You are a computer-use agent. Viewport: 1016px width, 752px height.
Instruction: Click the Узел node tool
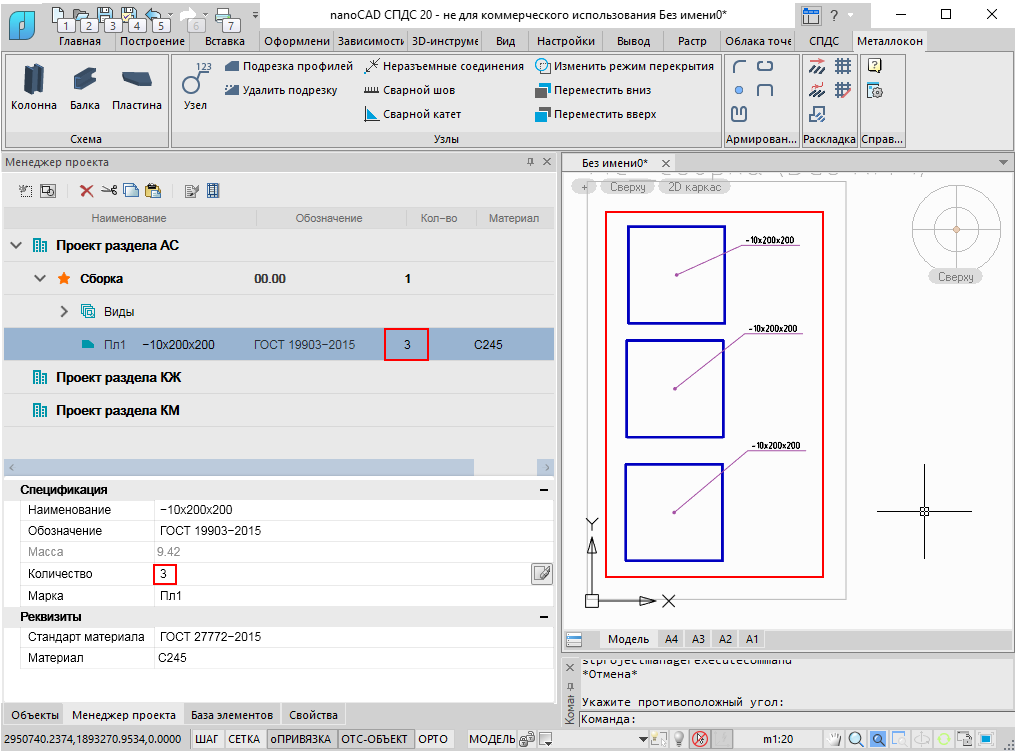[195, 87]
